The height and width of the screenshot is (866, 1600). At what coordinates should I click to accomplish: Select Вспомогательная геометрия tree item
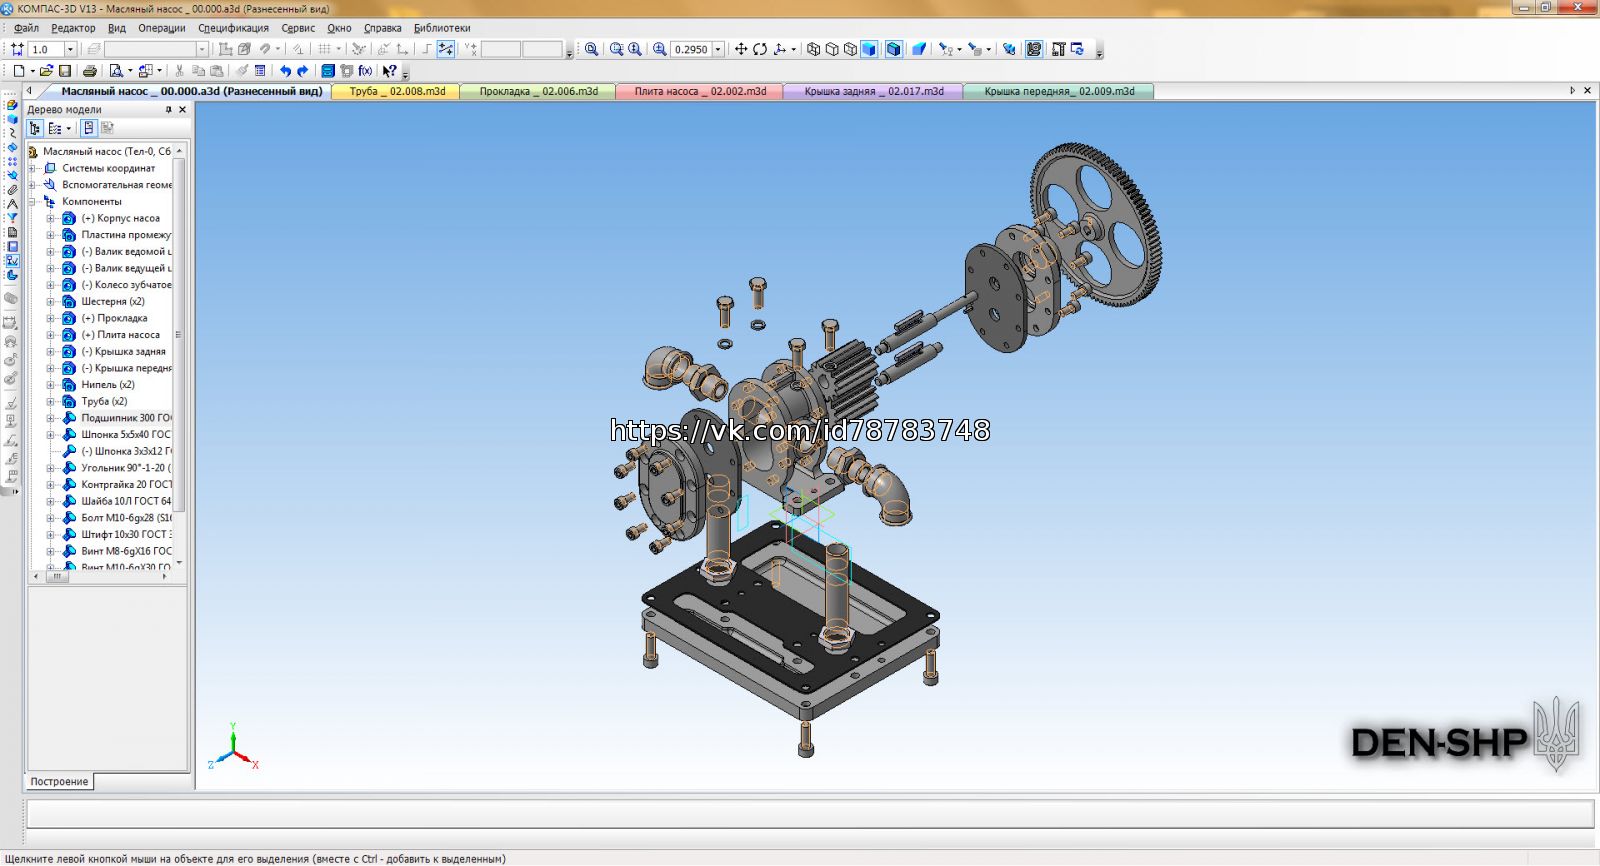tap(117, 185)
